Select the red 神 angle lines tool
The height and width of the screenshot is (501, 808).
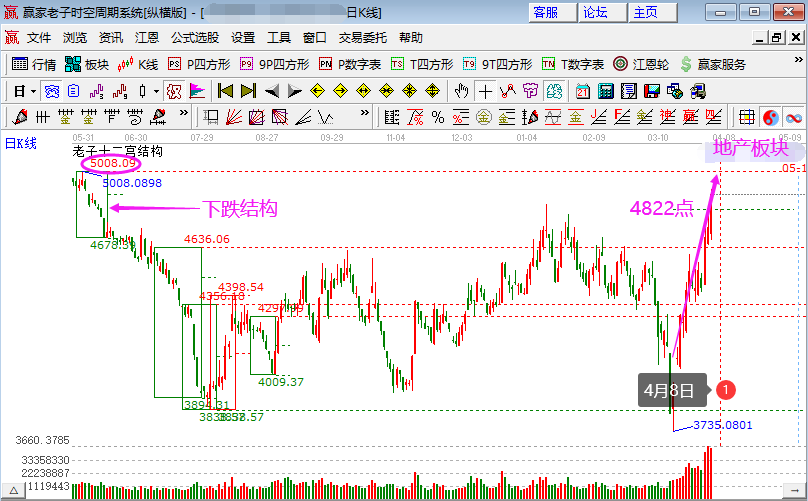(667, 118)
